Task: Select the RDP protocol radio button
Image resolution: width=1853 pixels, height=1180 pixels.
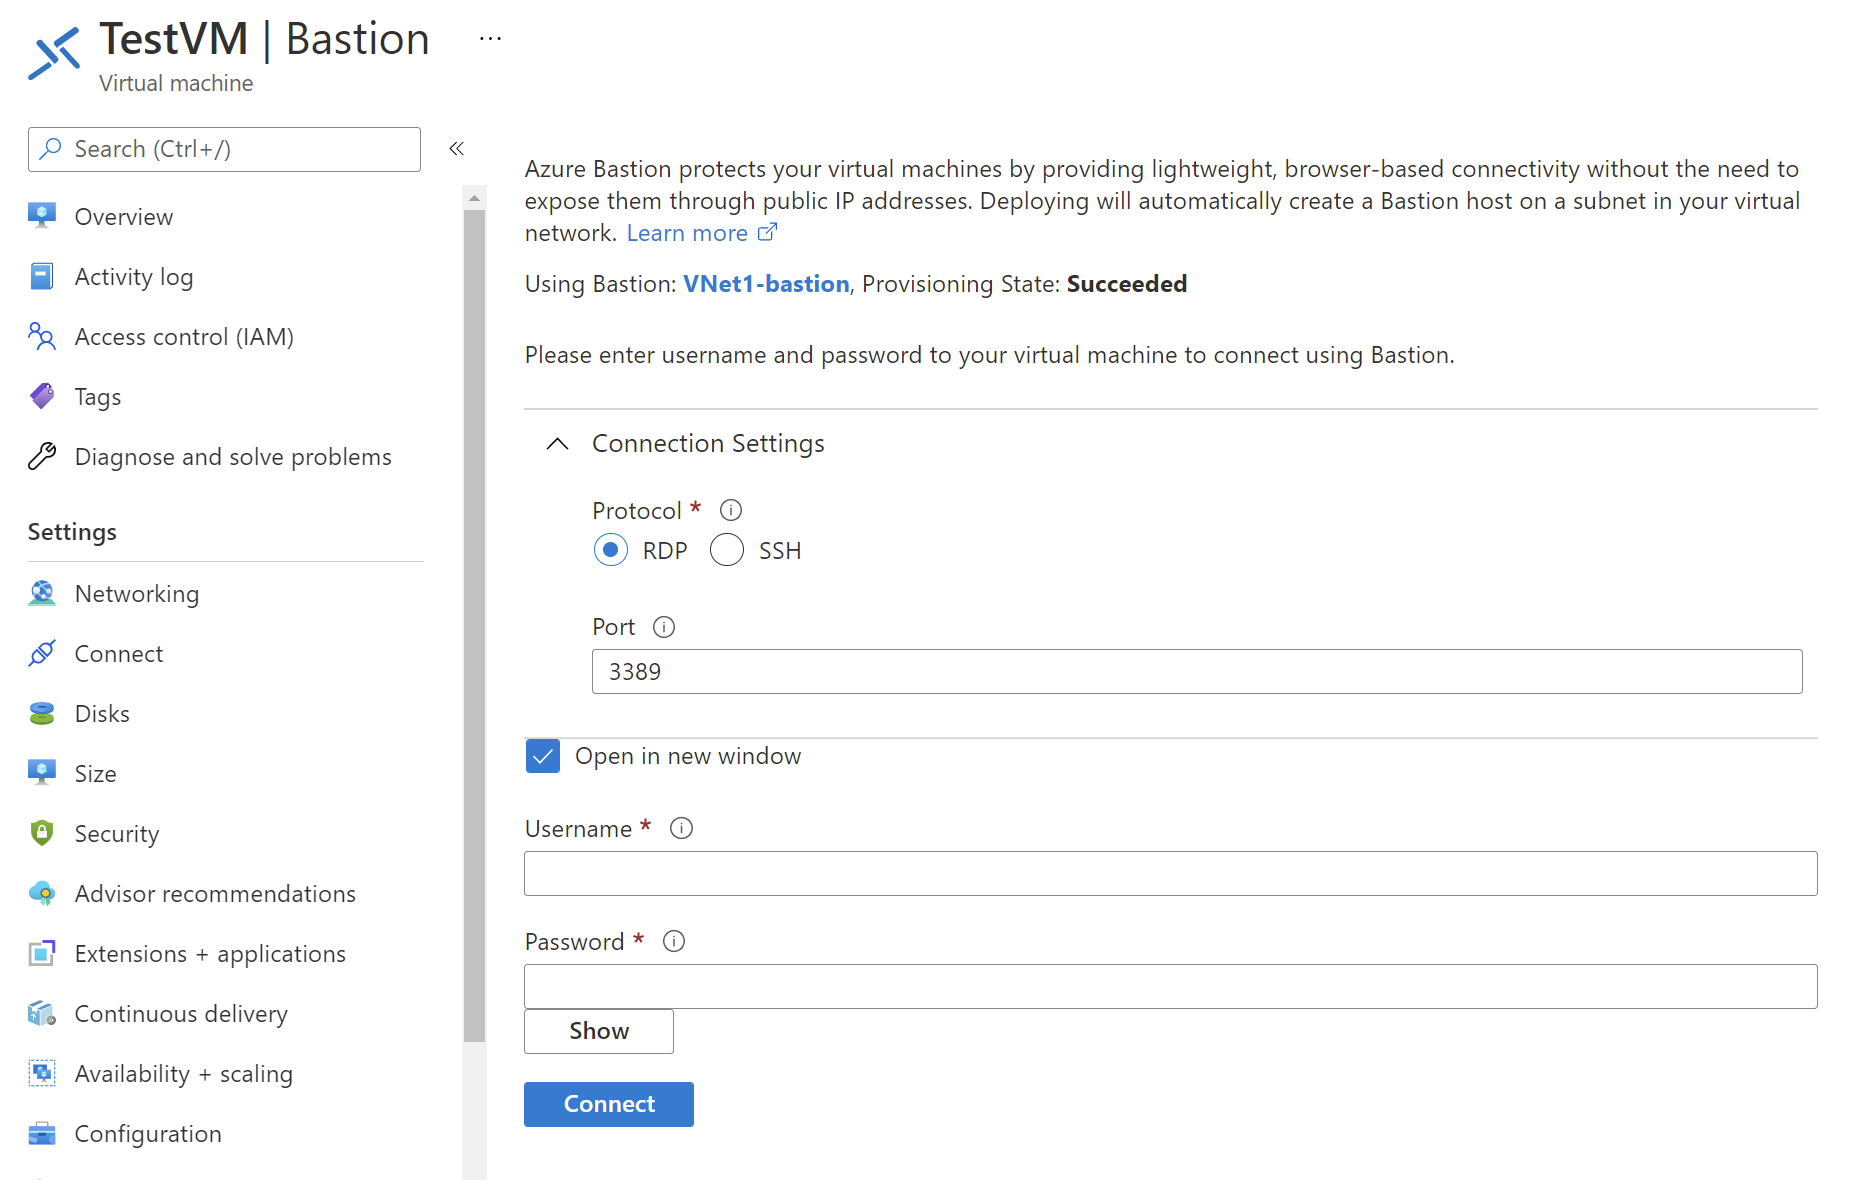Action: [610, 550]
